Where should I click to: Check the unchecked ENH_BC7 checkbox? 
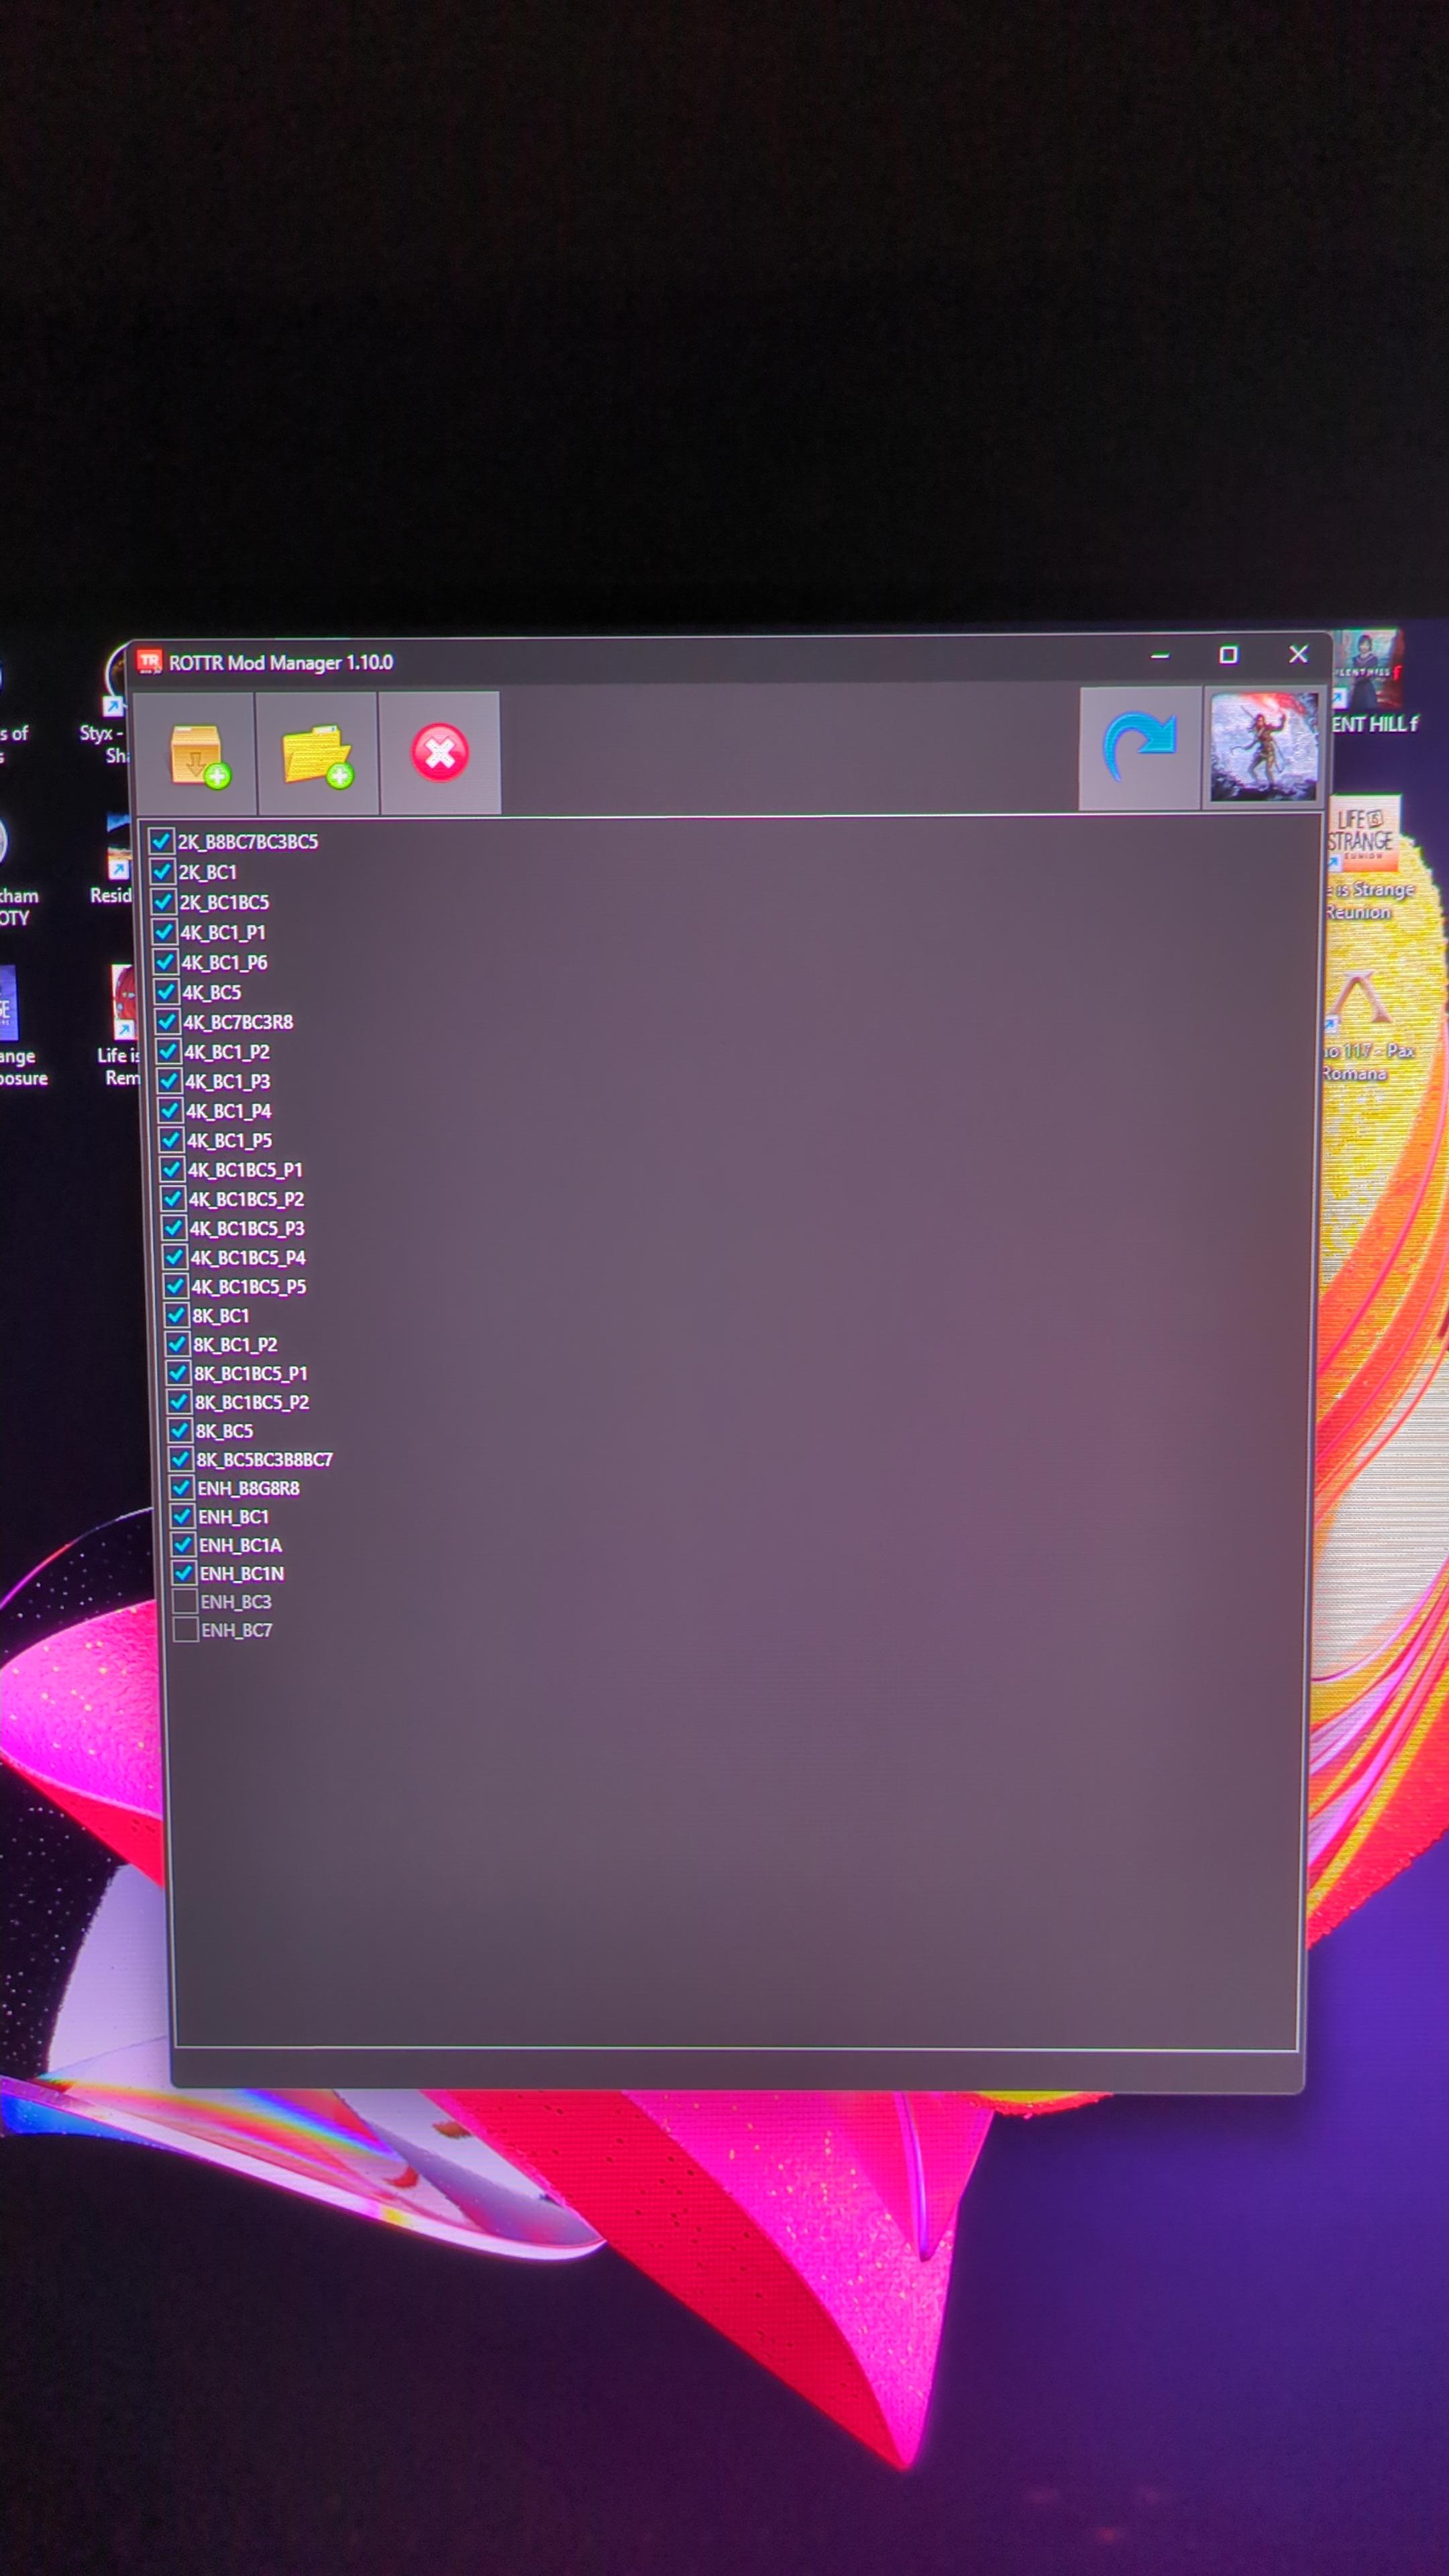click(185, 1629)
